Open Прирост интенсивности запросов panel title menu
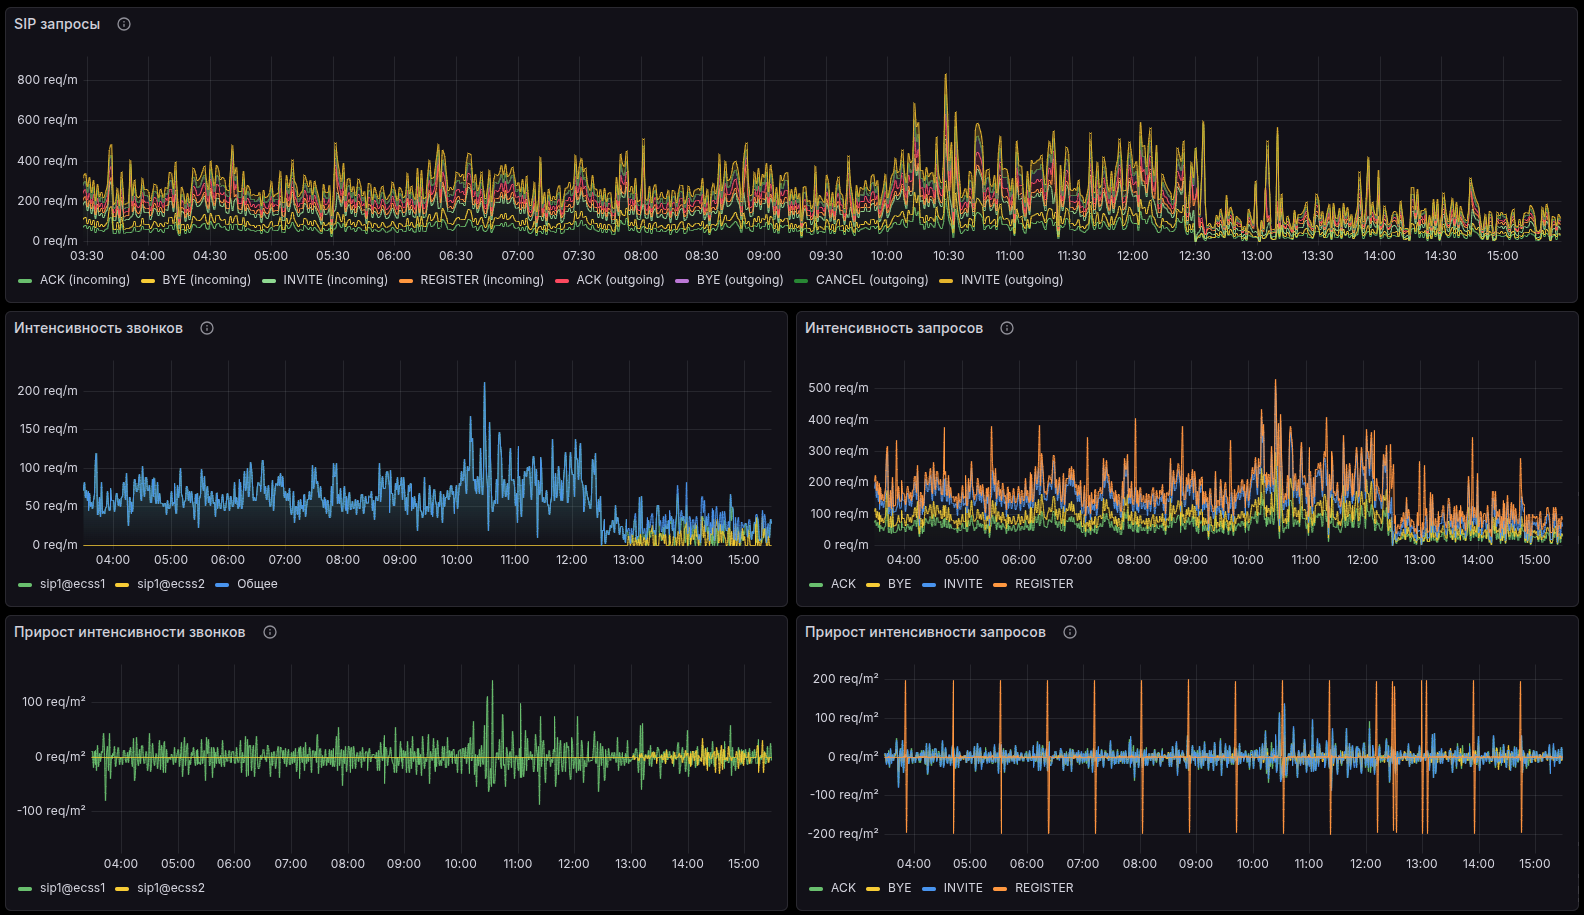Screen dimensions: 1584x915 pos(925,632)
